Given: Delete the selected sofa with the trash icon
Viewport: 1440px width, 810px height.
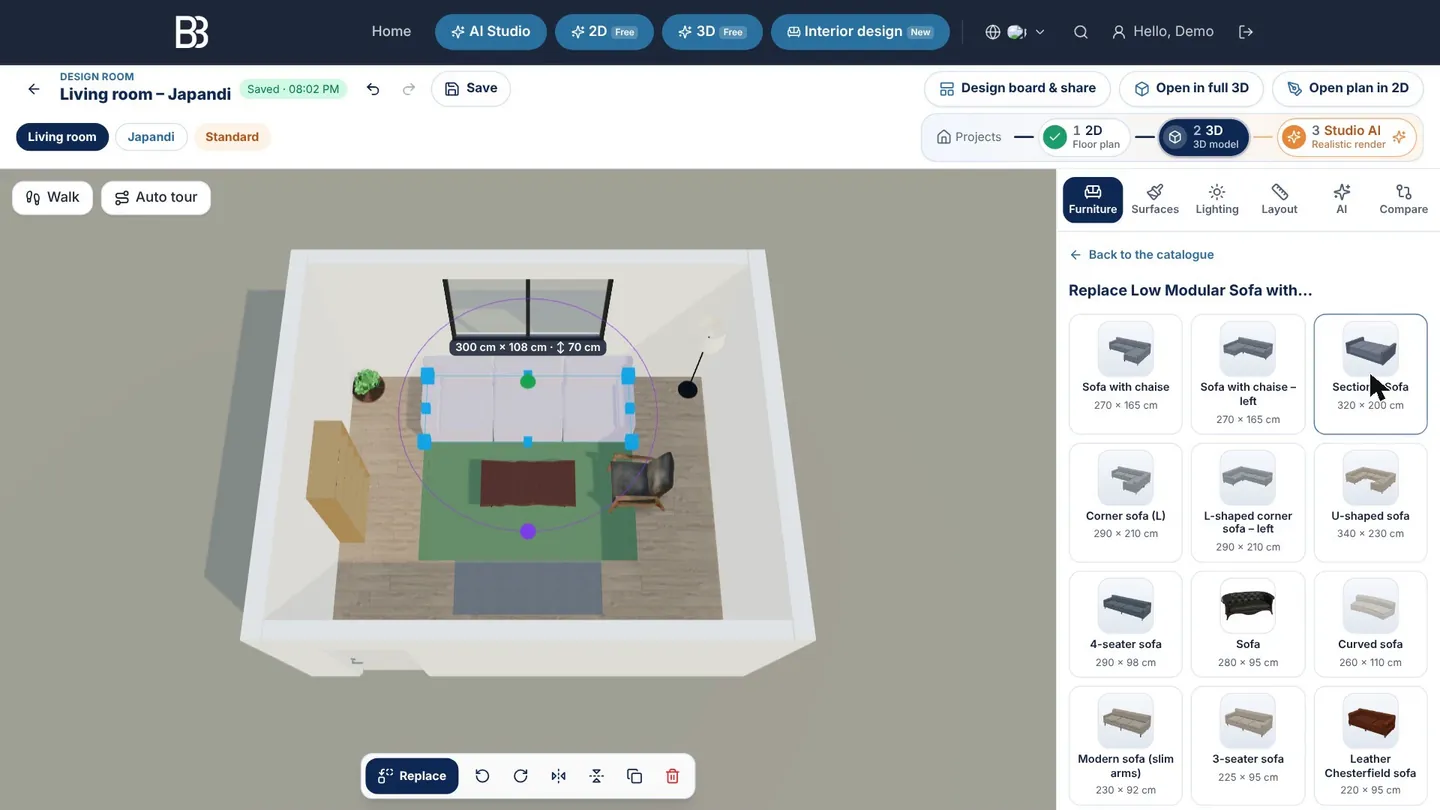Looking at the screenshot, I should point(672,776).
